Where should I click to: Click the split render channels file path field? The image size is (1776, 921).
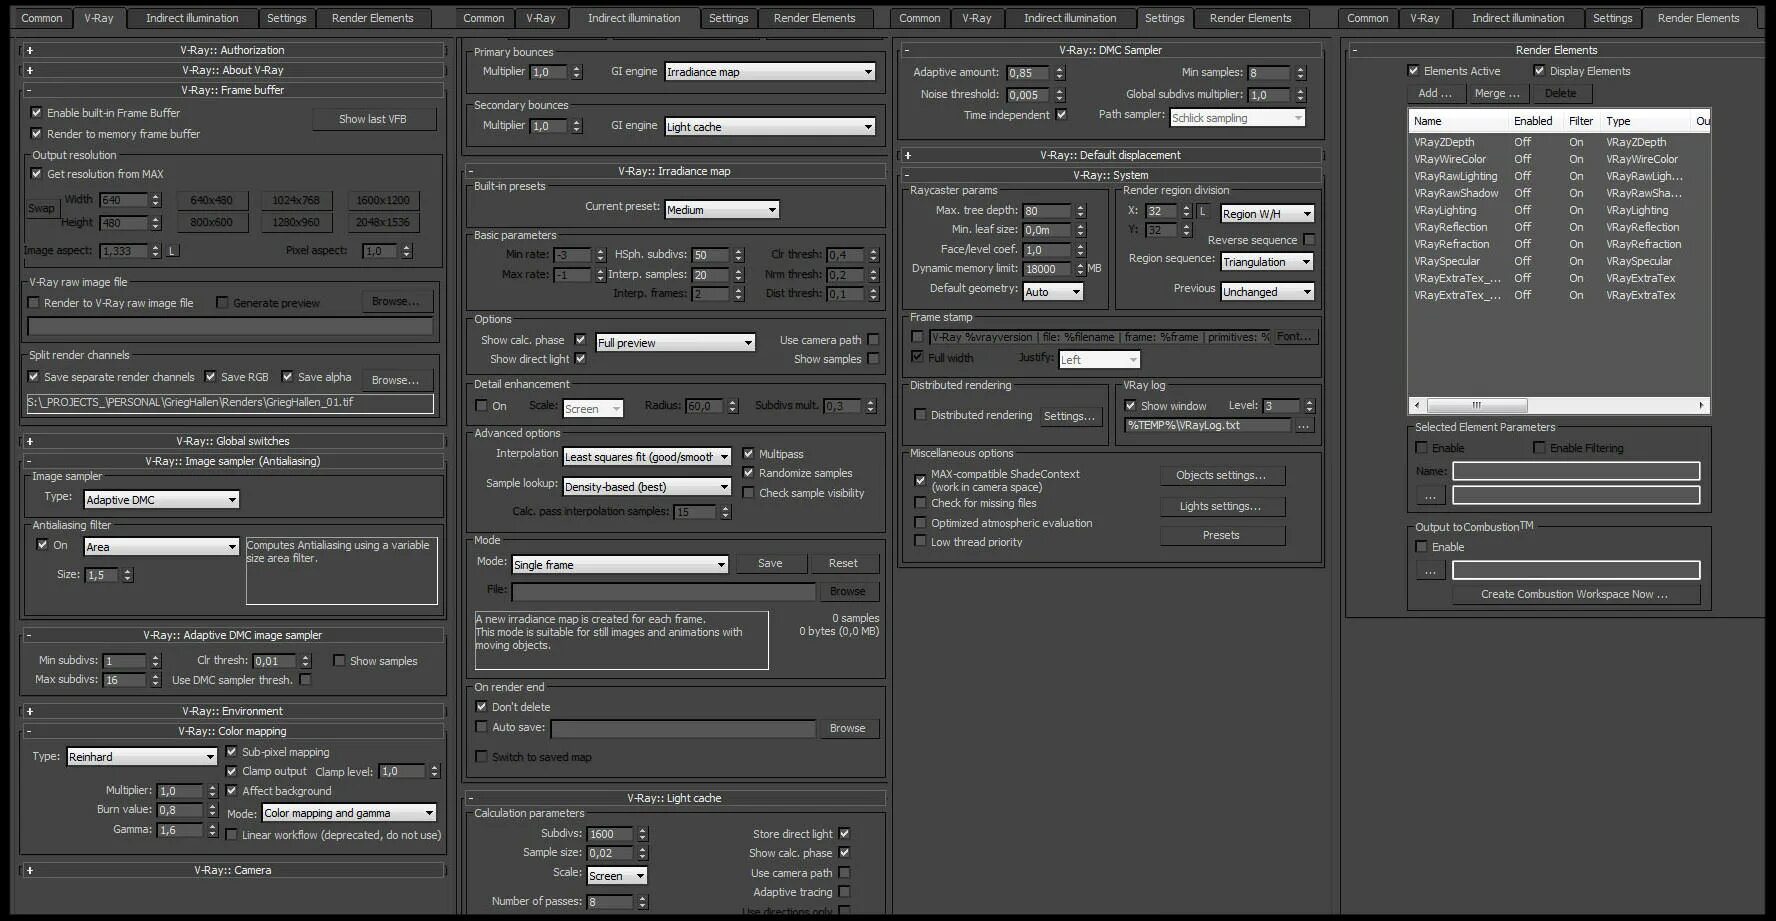pos(230,403)
